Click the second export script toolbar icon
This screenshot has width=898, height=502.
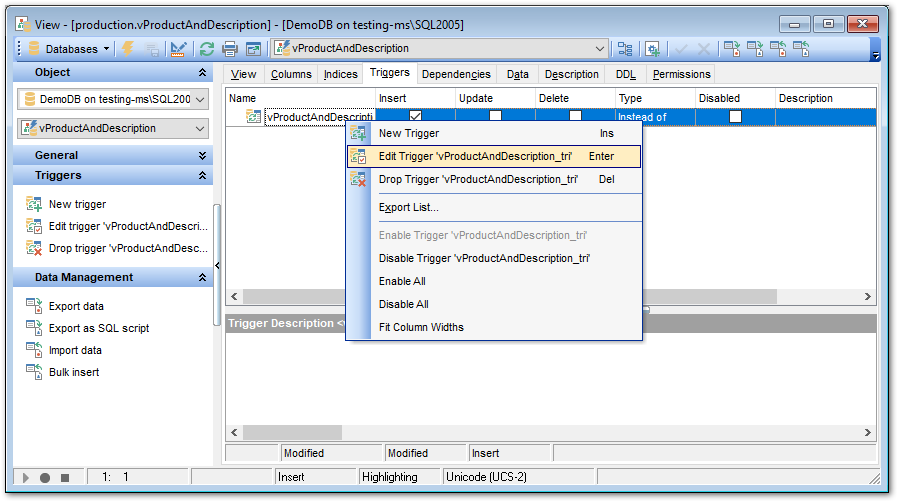click(755, 49)
